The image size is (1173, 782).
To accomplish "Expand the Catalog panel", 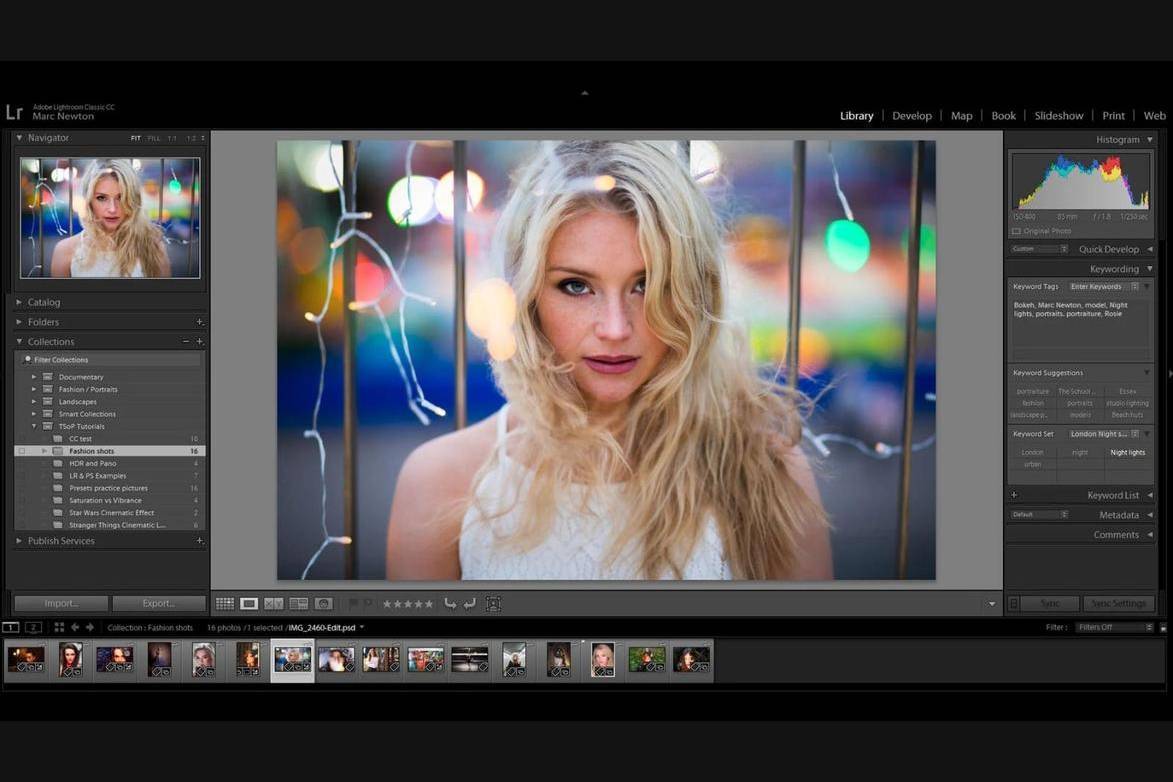I will click(19, 302).
